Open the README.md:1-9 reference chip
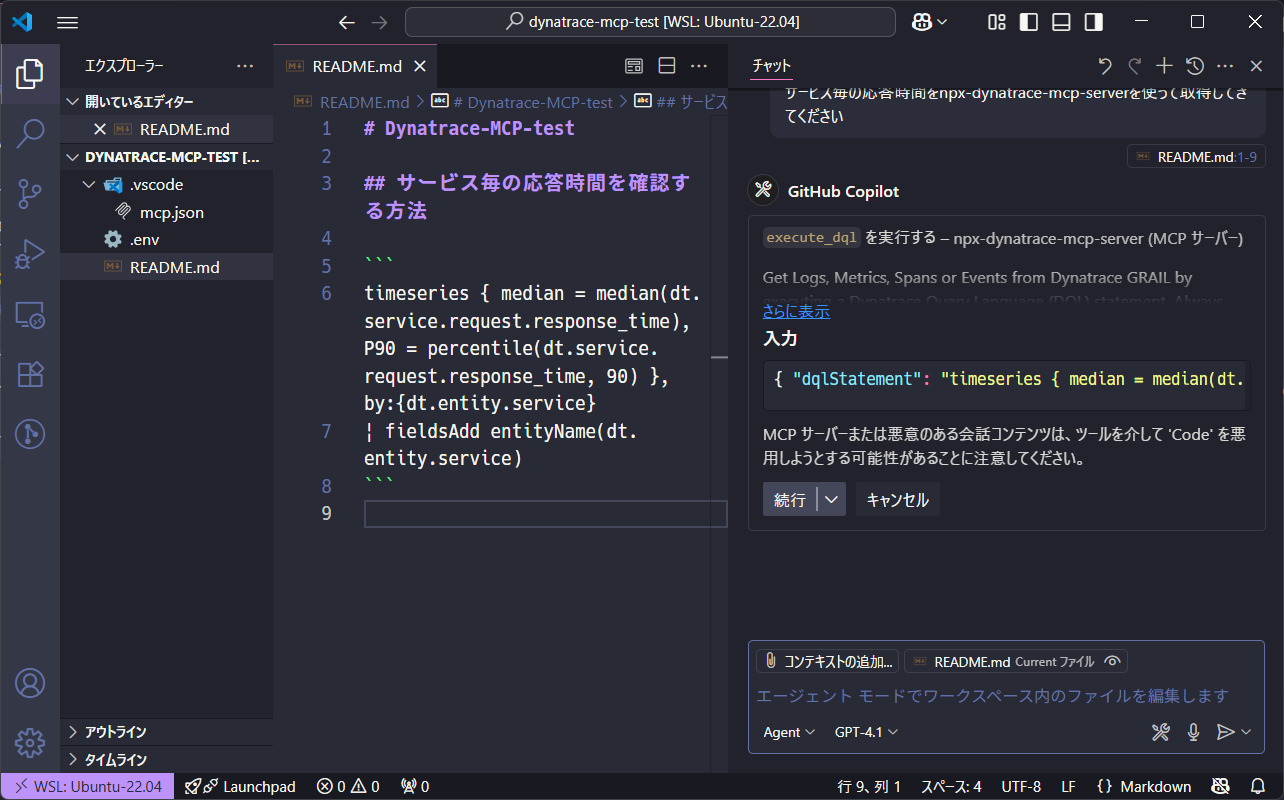This screenshot has width=1284, height=800. (1197, 156)
